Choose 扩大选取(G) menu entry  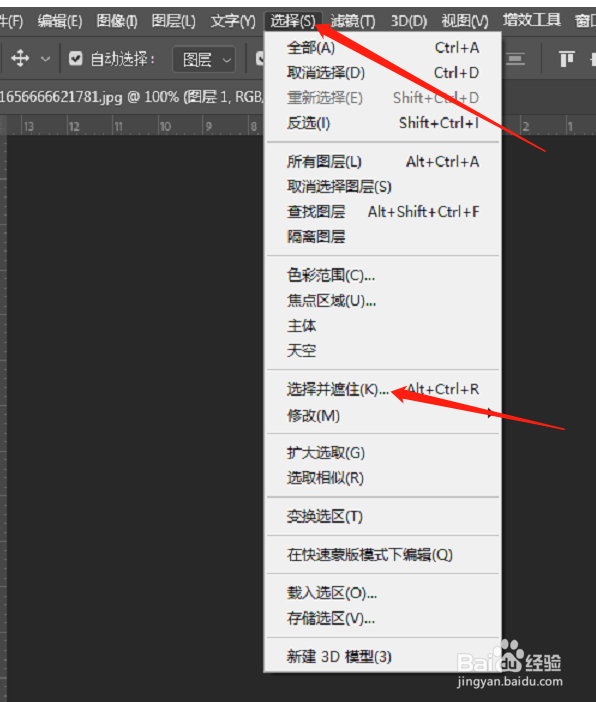(383, 453)
